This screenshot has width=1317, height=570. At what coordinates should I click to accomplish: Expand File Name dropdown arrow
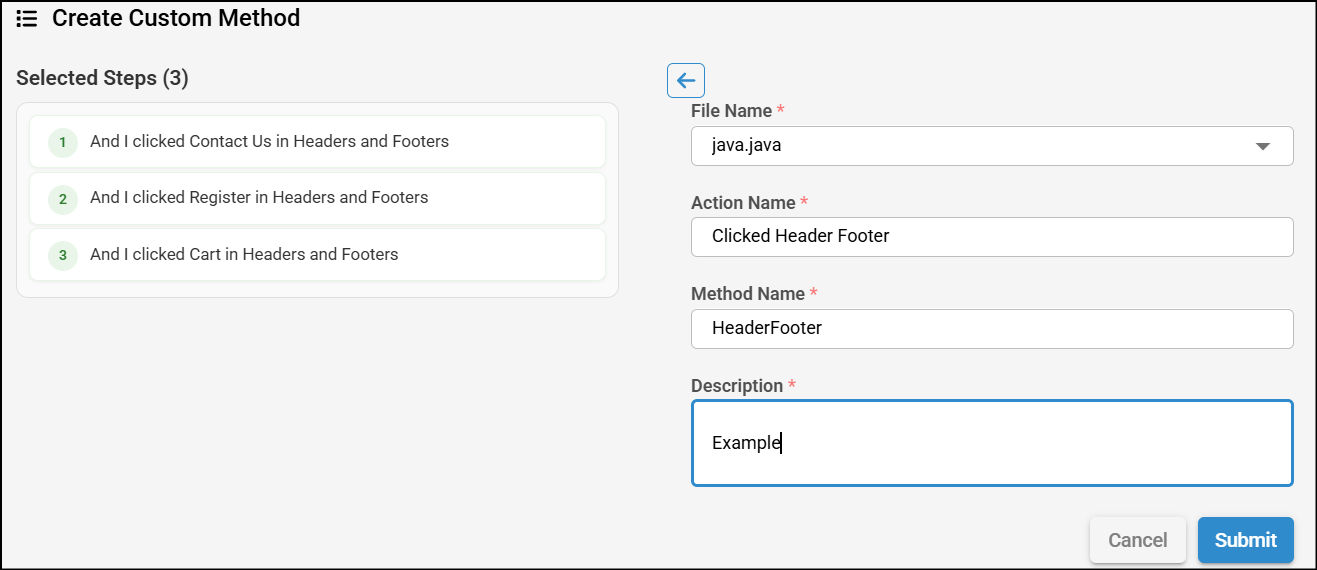[1262, 146]
